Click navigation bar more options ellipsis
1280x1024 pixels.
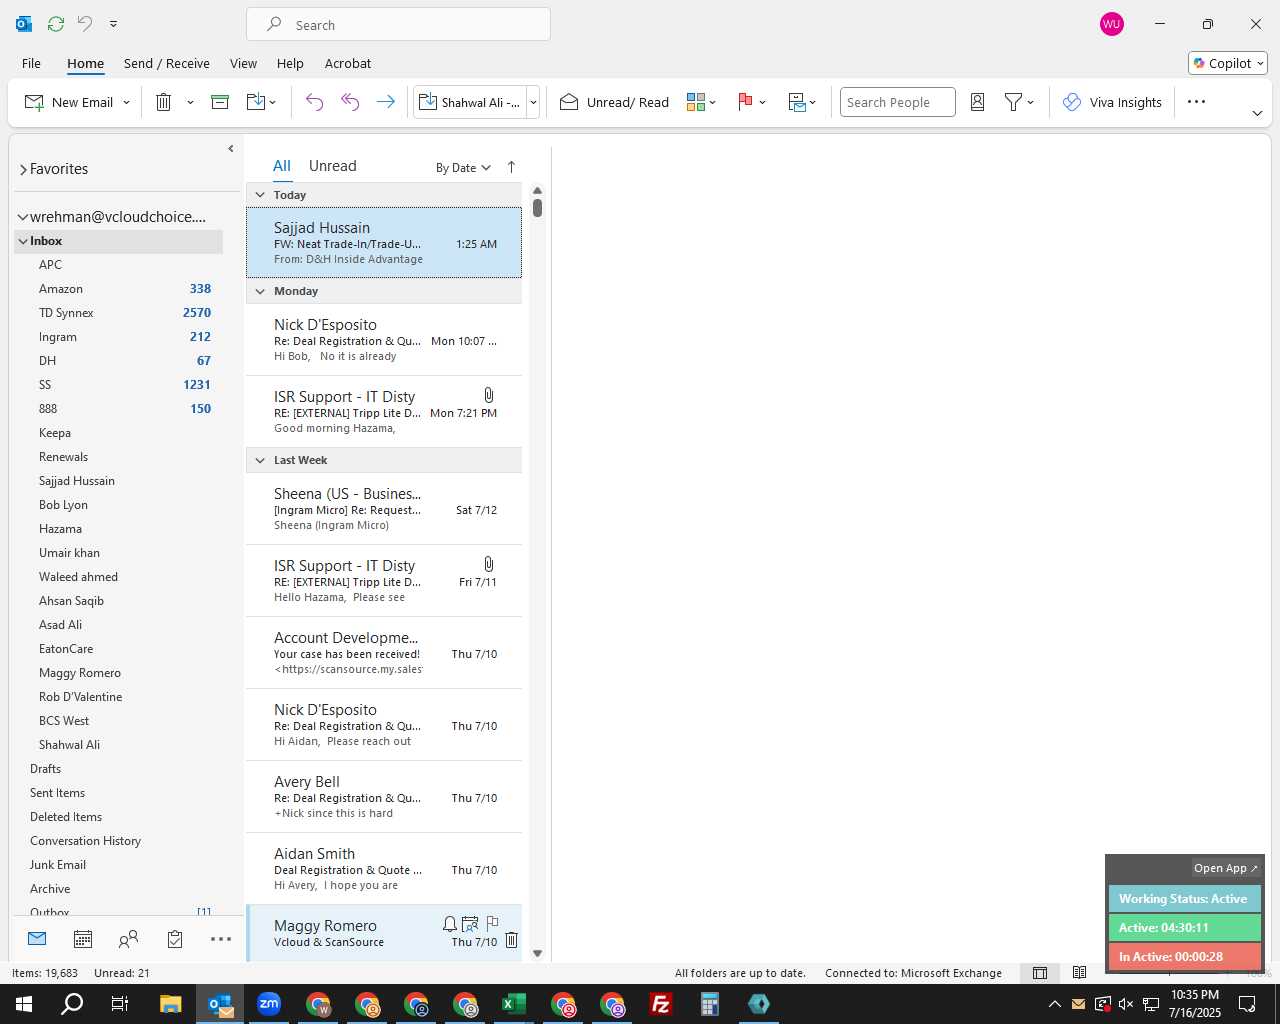[x=221, y=939]
